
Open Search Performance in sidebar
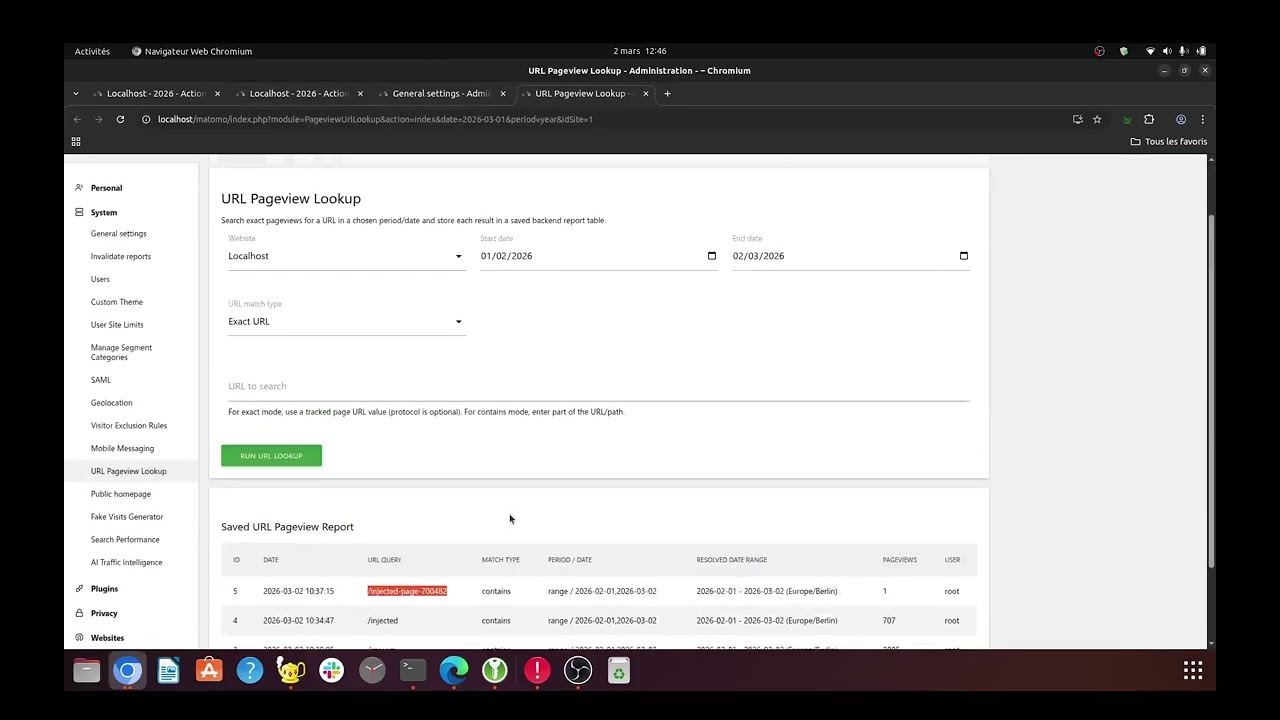click(x=125, y=540)
